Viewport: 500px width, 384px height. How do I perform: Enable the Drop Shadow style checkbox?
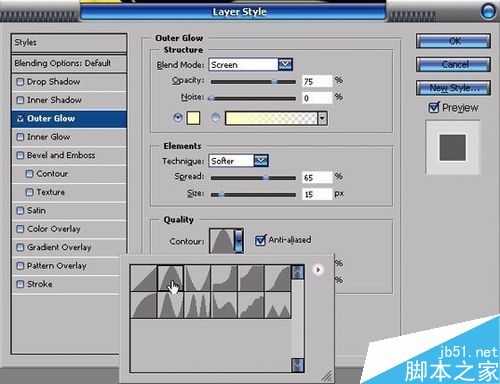(20, 82)
